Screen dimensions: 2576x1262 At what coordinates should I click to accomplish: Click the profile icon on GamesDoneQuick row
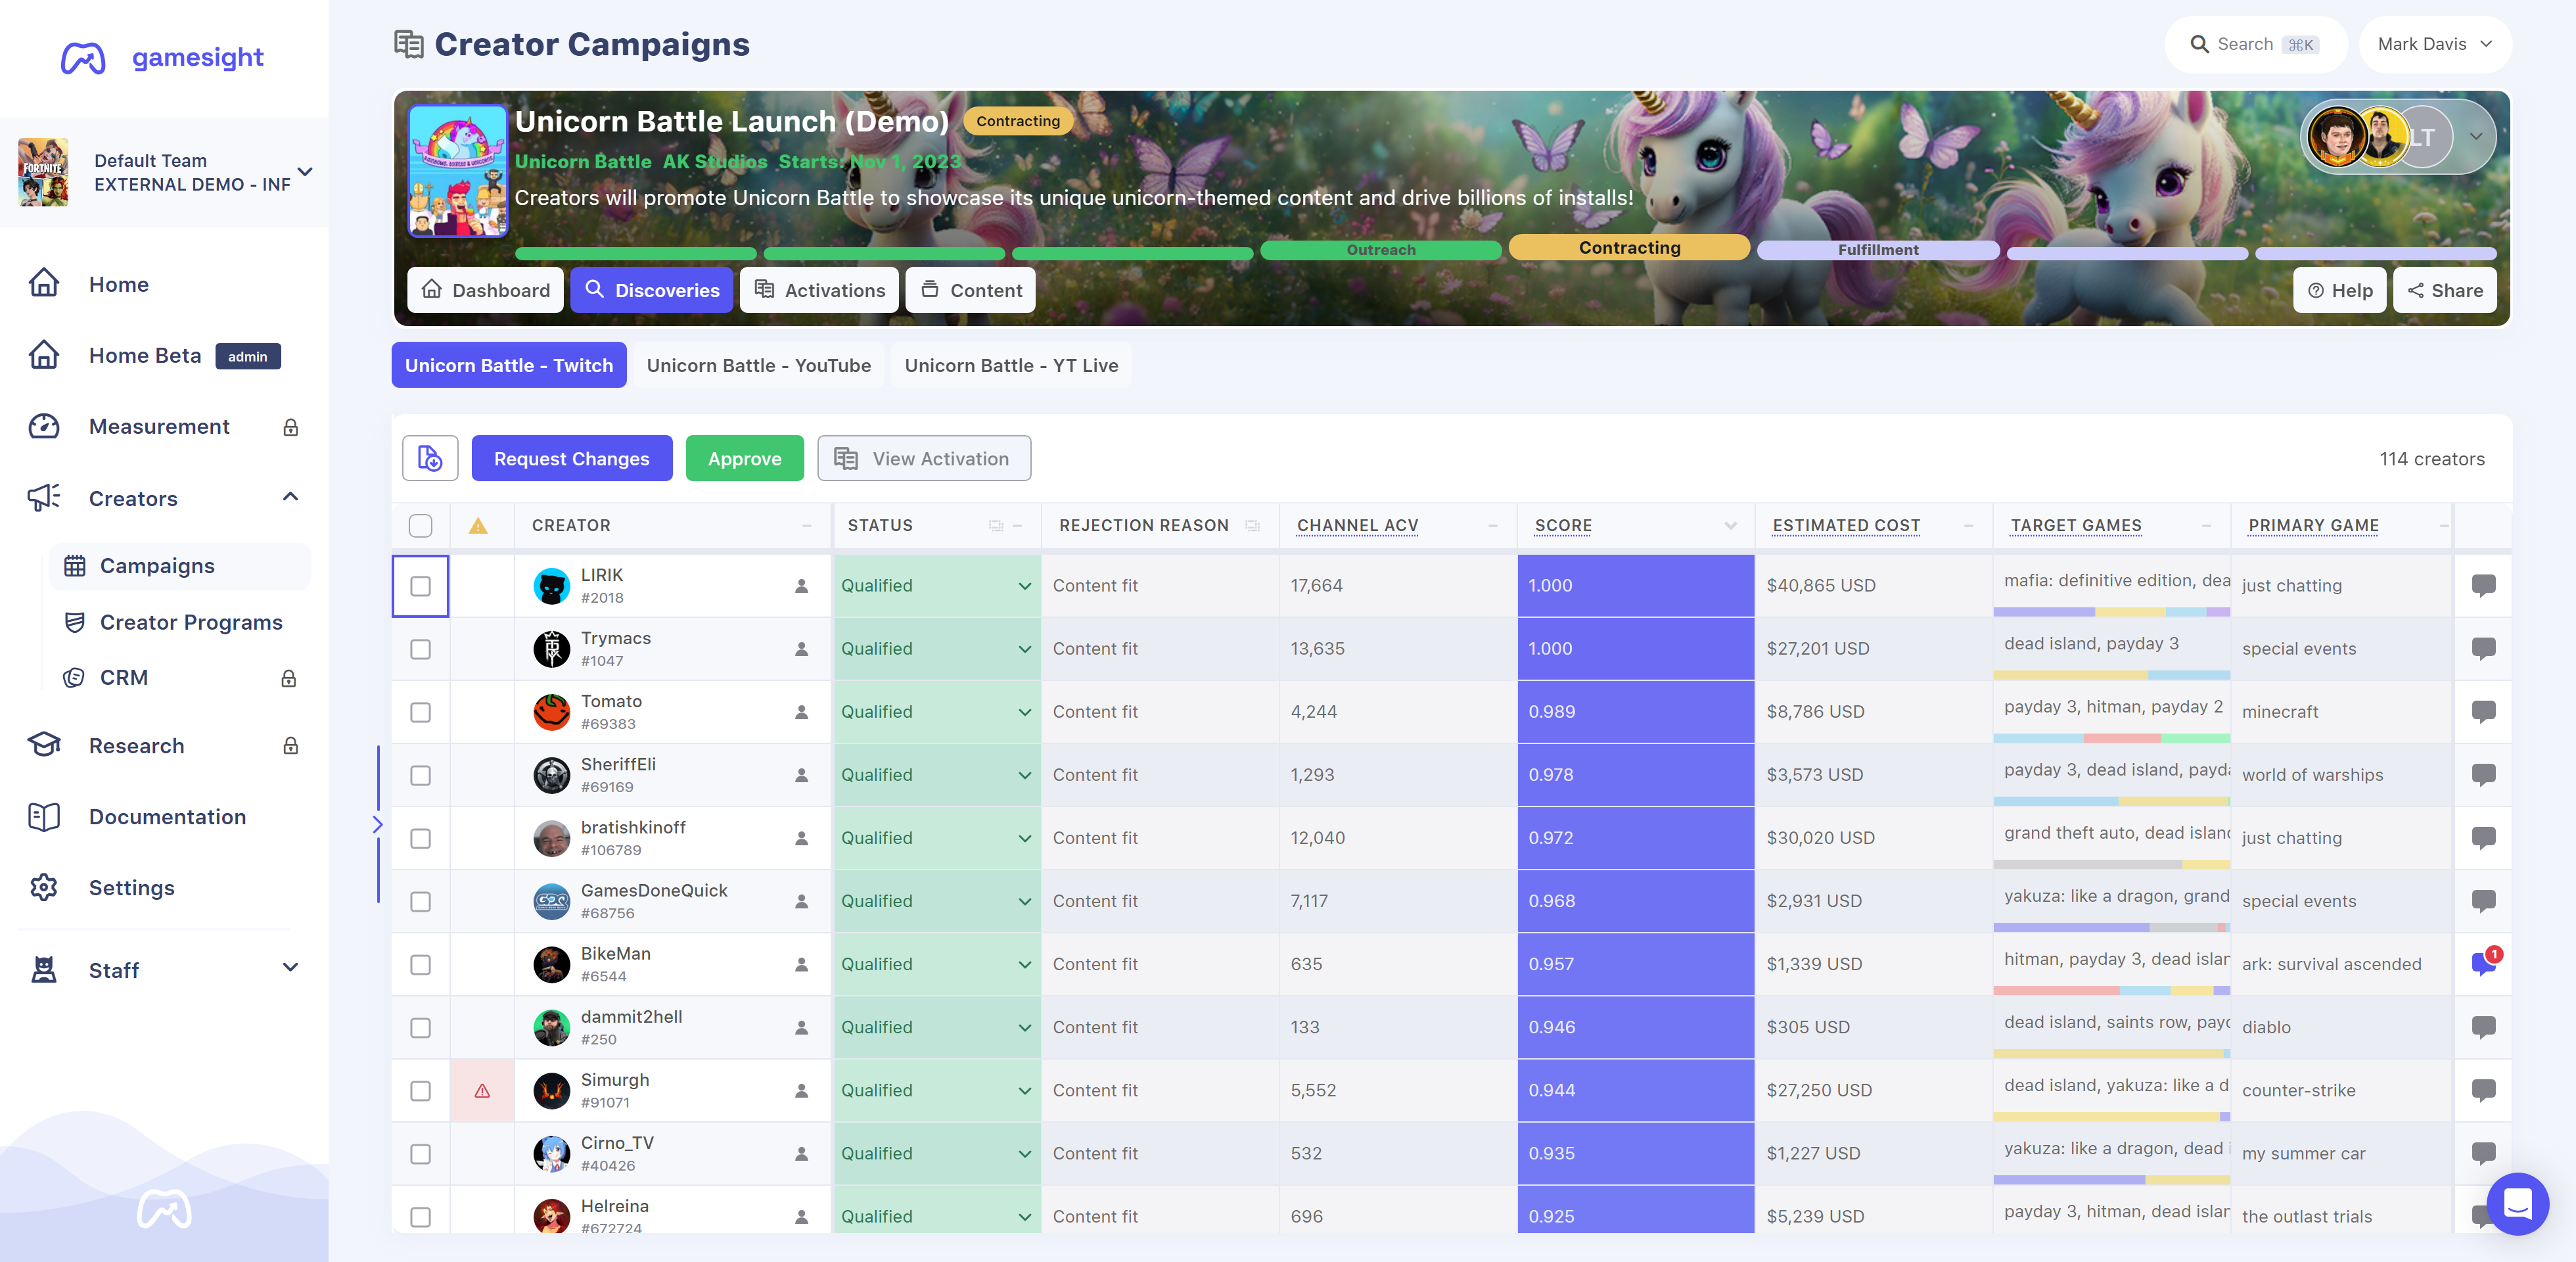pos(801,901)
